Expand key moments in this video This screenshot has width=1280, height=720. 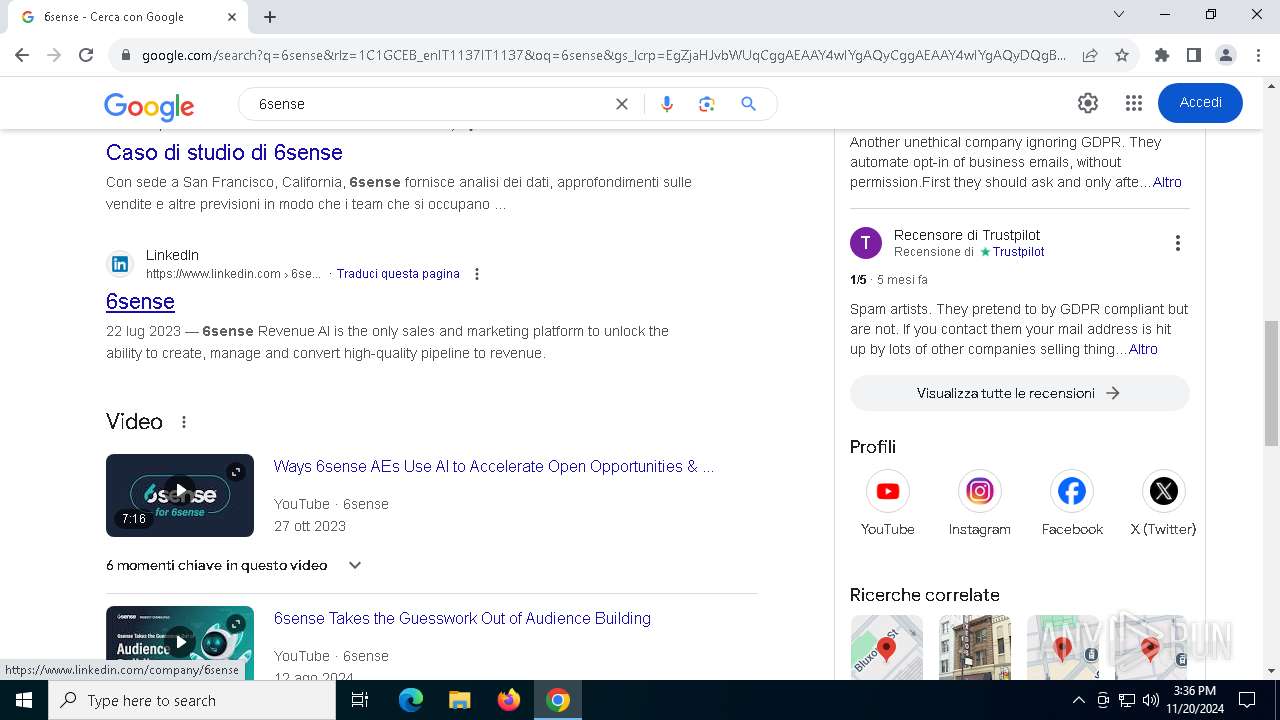354,565
